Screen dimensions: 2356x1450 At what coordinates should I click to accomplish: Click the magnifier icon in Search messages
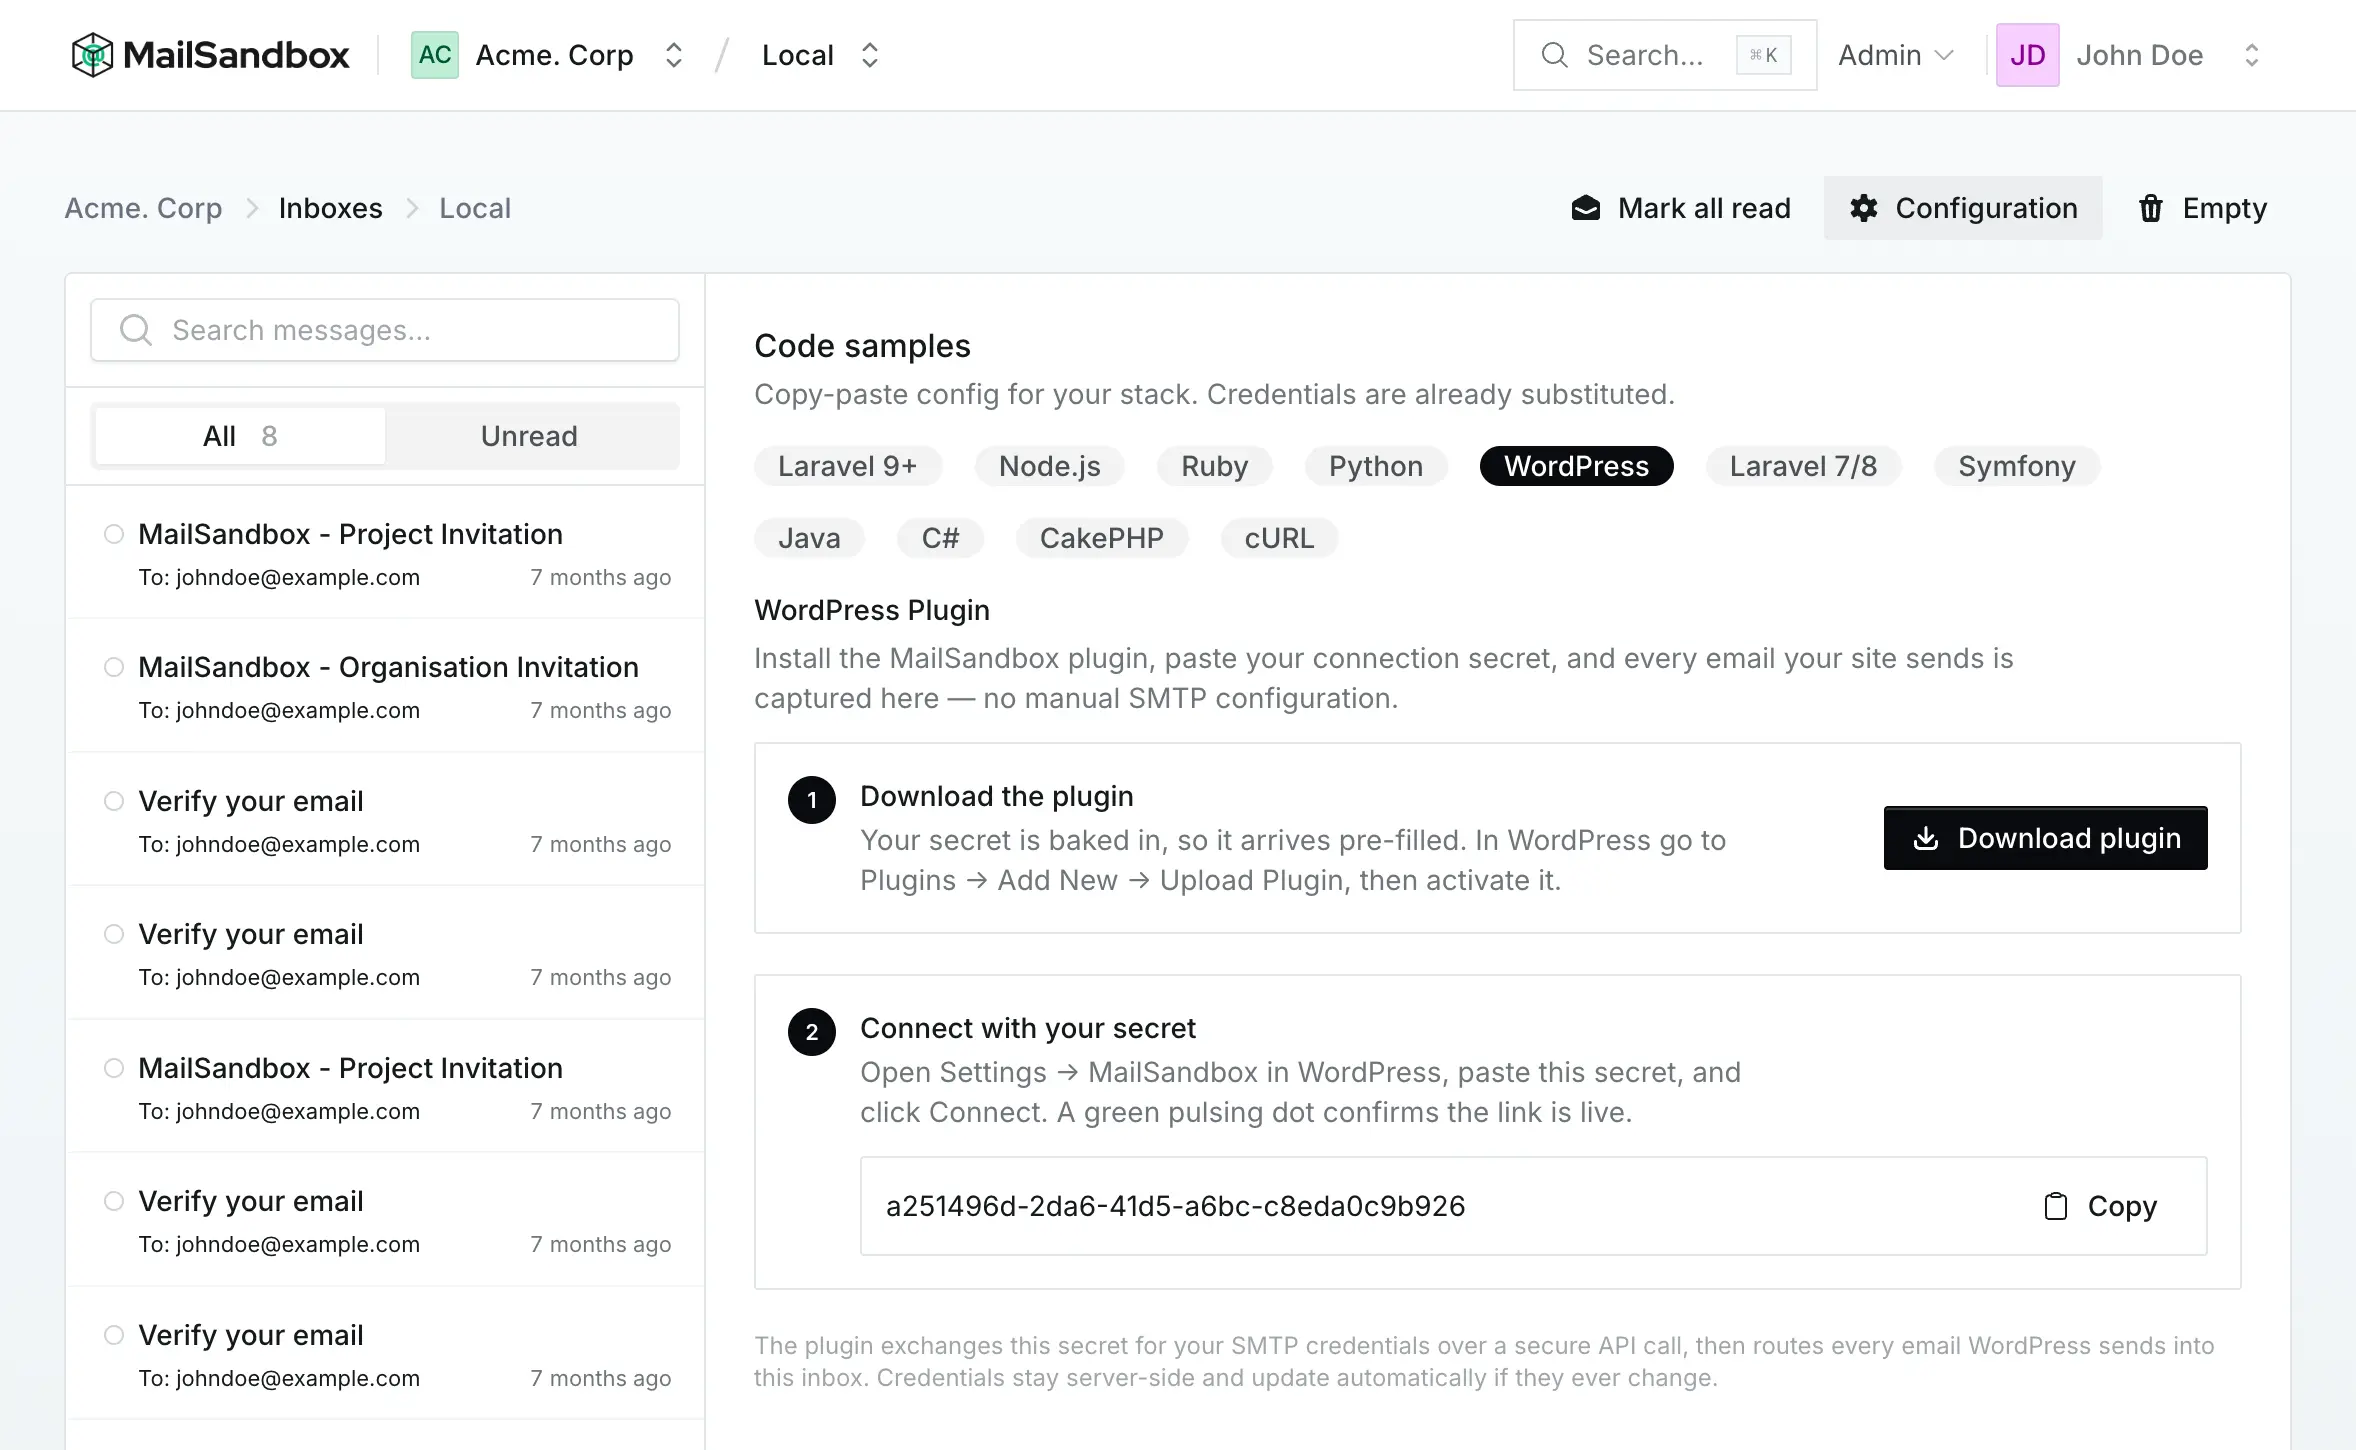click(136, 330)
